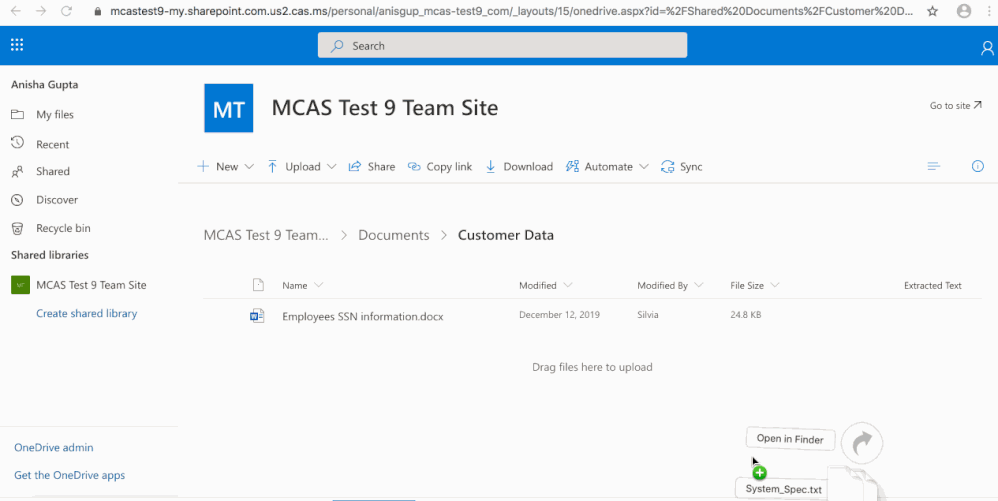Click the browser forward arrow
This screenshot has width=998, height=501.
[41, 11]
